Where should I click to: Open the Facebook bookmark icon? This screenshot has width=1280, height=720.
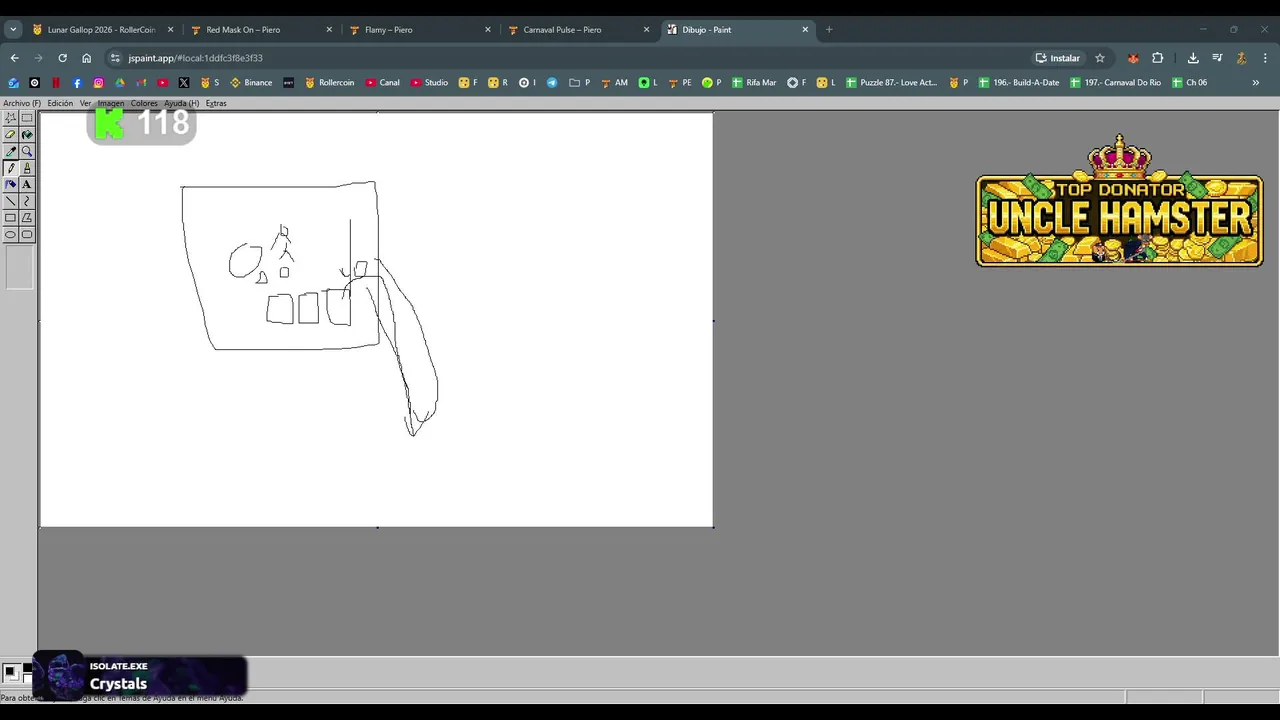tap(77, 82)
